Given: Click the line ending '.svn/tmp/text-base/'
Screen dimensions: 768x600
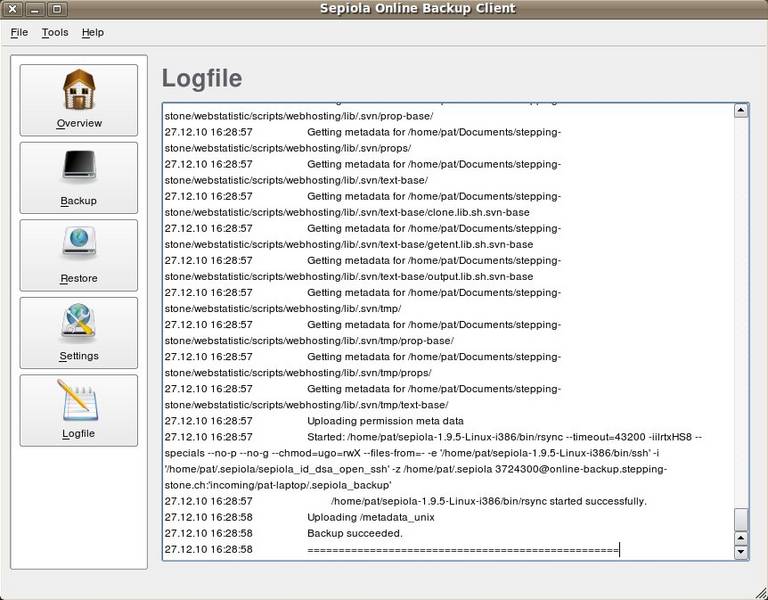Looking at the screenshot, I should (x=307, y=405).
